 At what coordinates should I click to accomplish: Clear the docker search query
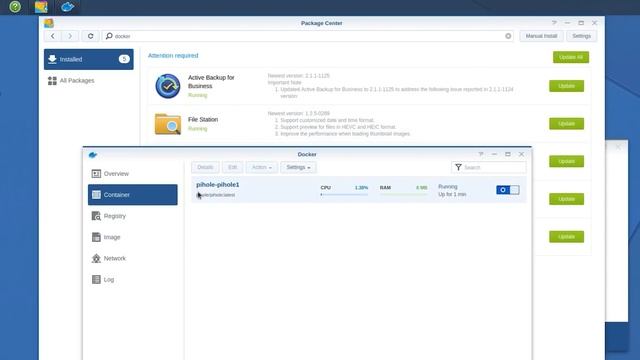tap(508, 36)
